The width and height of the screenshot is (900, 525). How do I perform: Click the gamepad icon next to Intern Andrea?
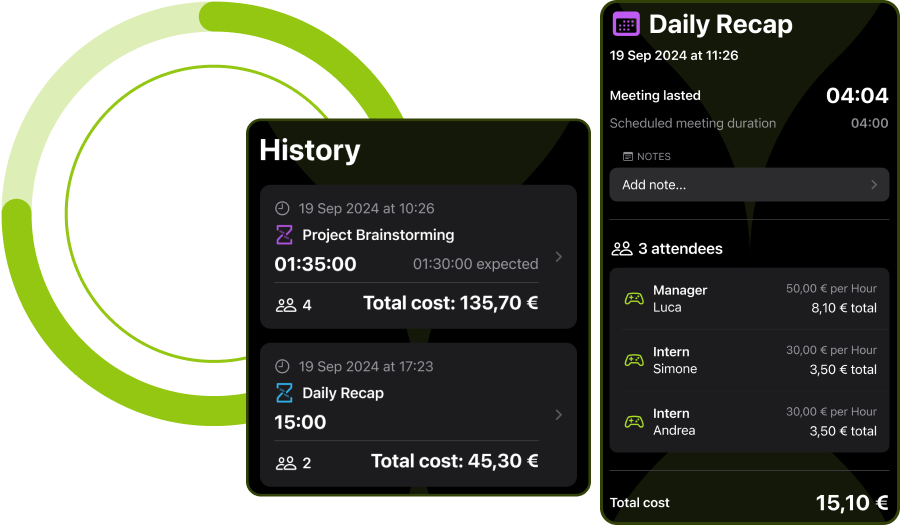coord(634,422)
